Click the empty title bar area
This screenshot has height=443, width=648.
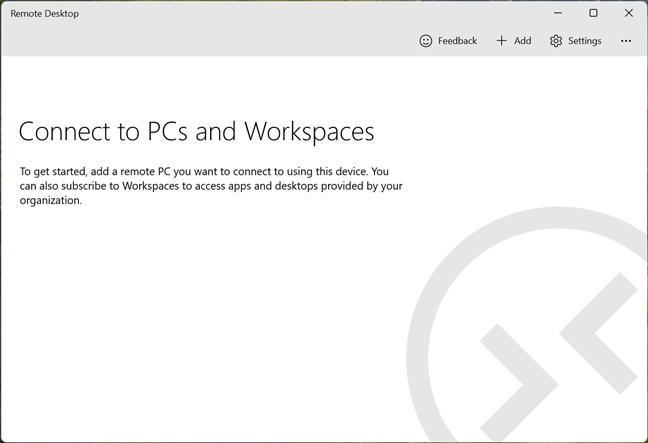(x=300, y=14)
